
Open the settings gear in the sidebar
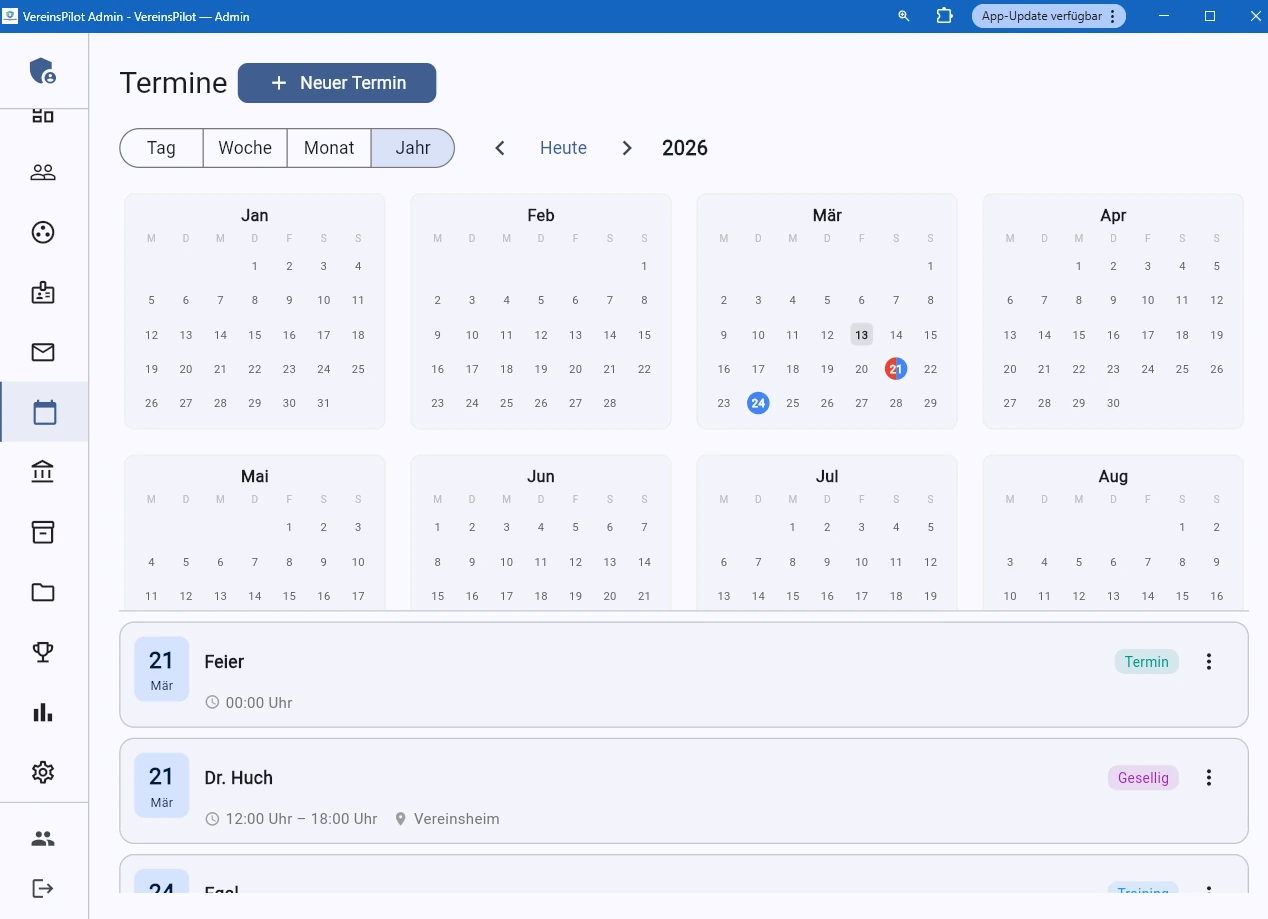click(43, 772)
